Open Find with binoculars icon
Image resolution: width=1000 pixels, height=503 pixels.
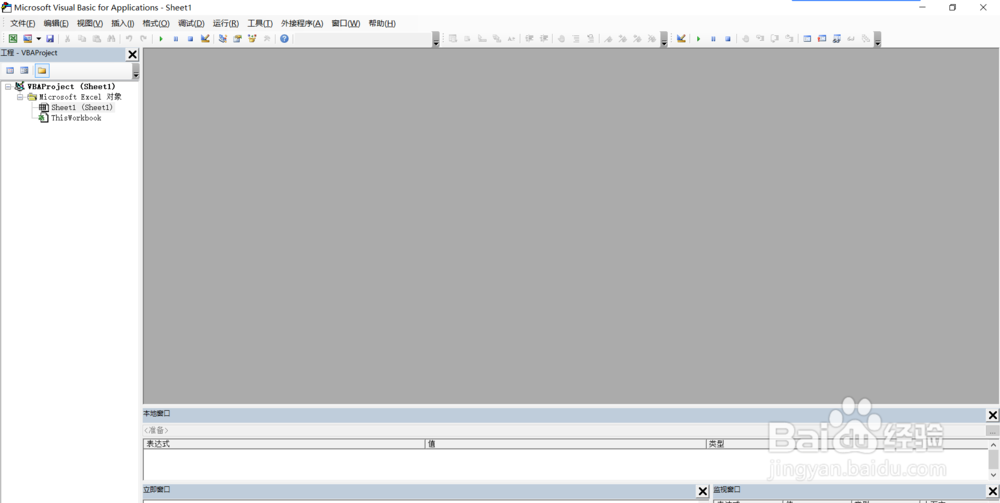coord(111,39)
